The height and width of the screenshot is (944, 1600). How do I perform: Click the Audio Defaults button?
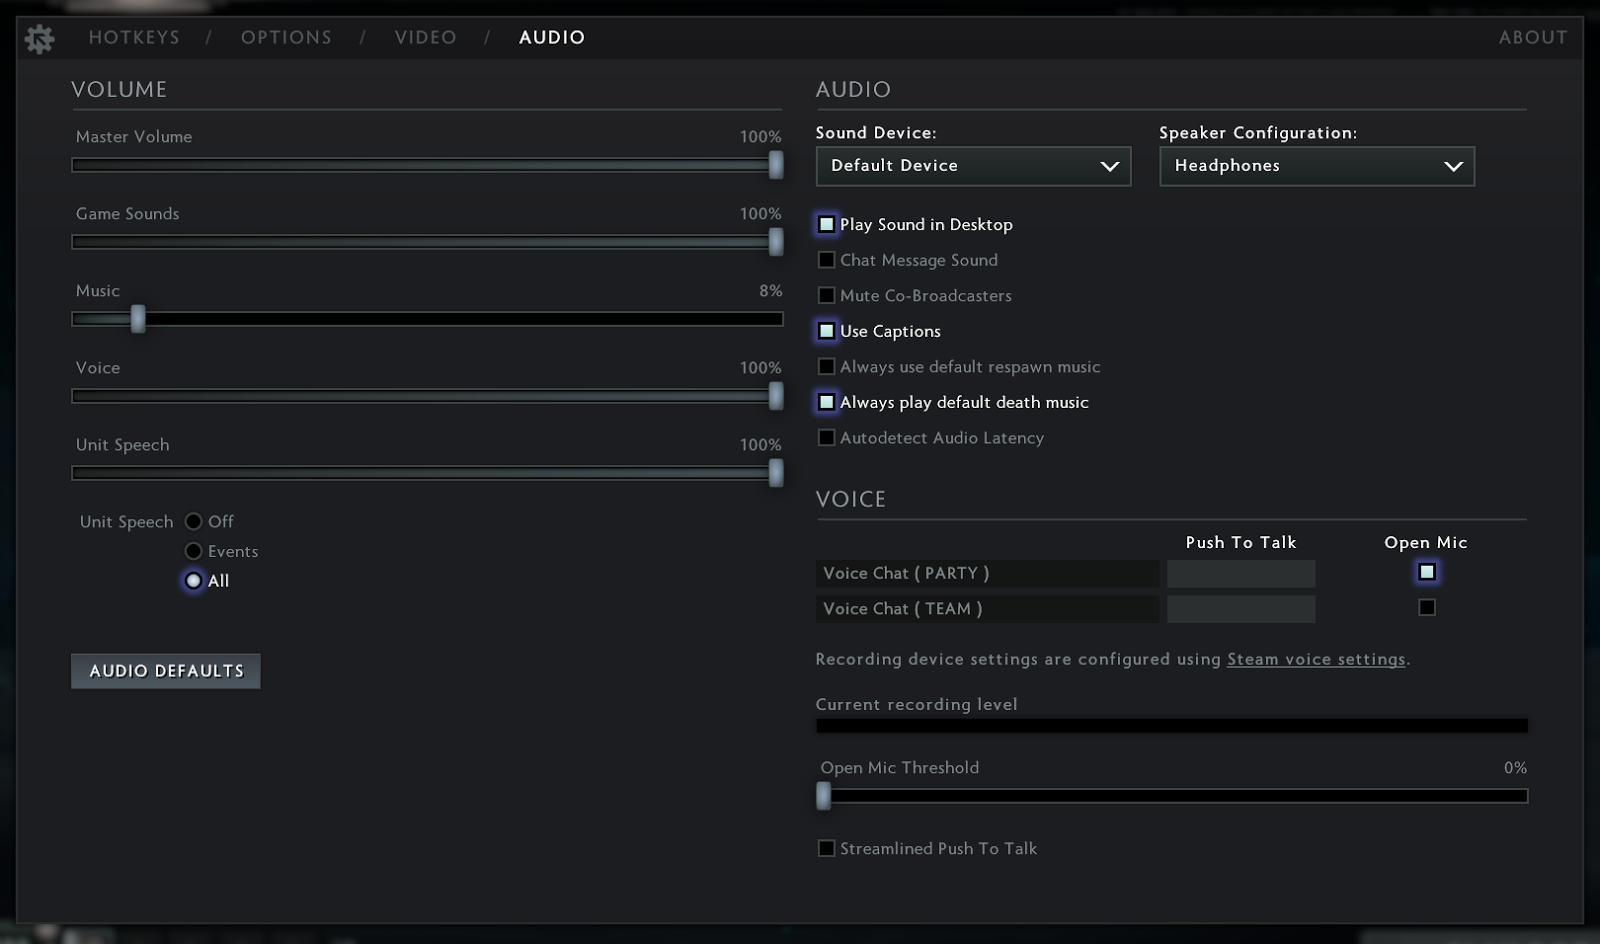(166, 671)
